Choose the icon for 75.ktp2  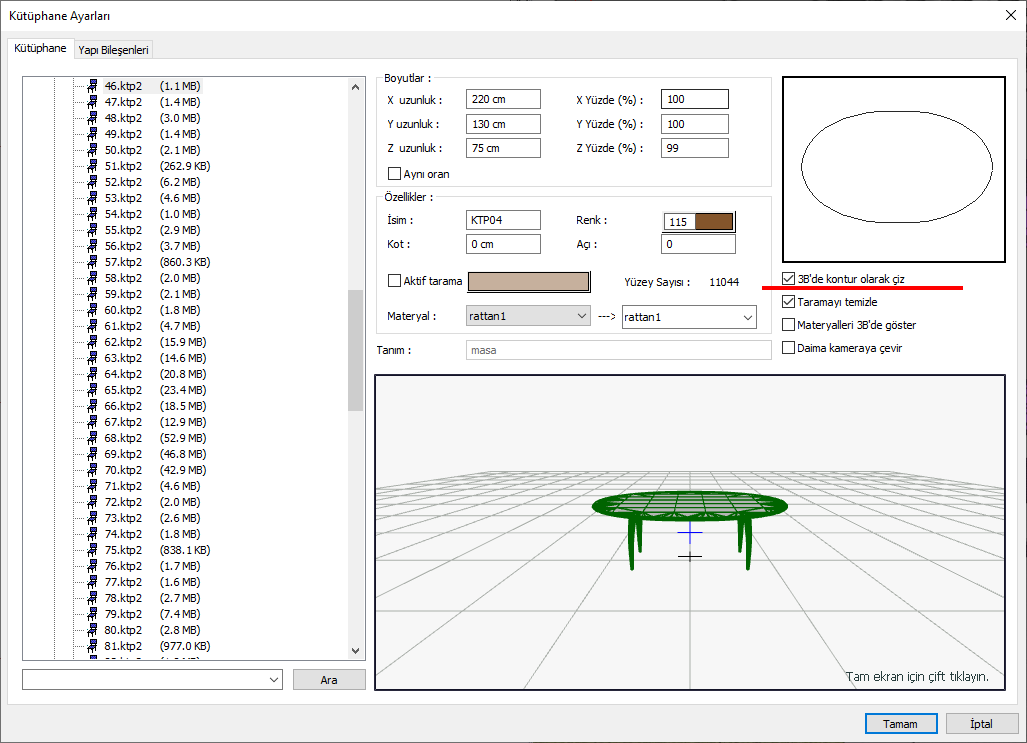click(91, 550)
